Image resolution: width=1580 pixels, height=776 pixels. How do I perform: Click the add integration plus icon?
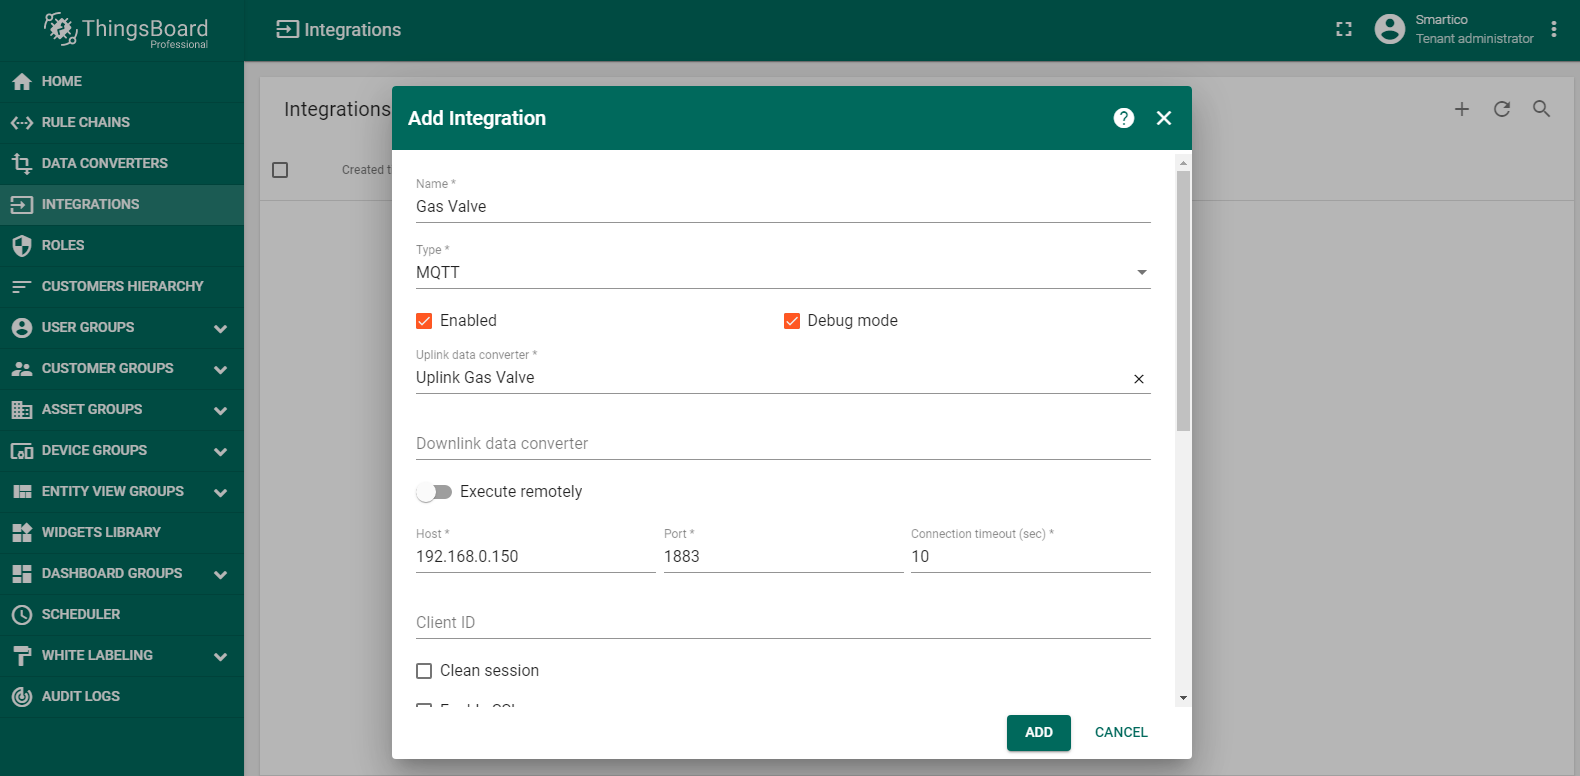click(x=1461, y=109)
